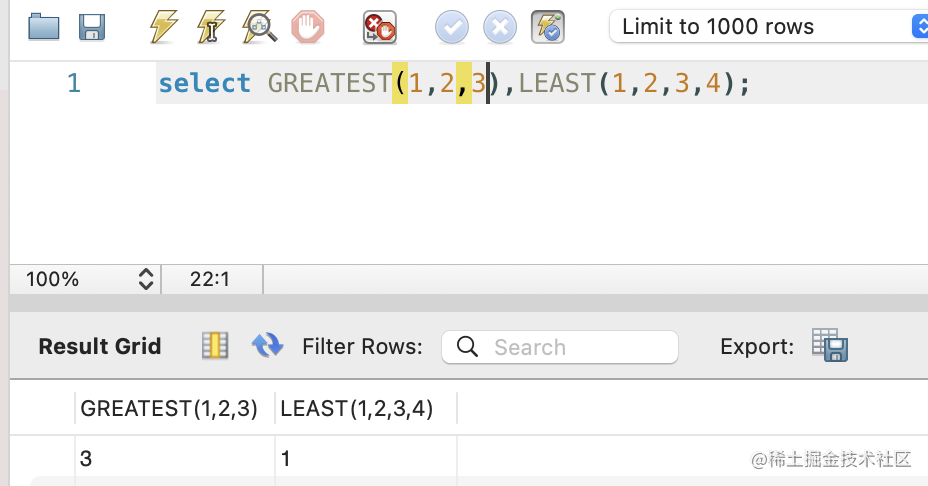Export the recordset to a file
This screenshot has width=928, height=486.
(x=830, y=346)
